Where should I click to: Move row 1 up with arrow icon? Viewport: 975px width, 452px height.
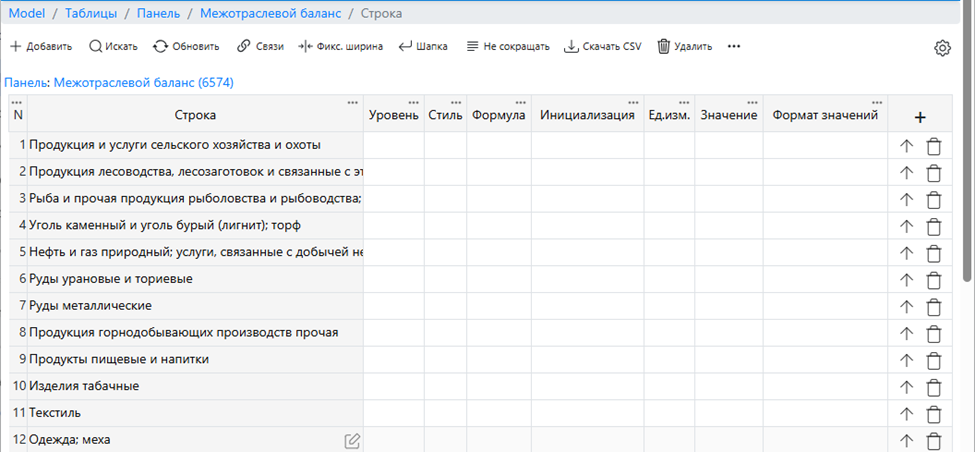click(x=907, y=146)
